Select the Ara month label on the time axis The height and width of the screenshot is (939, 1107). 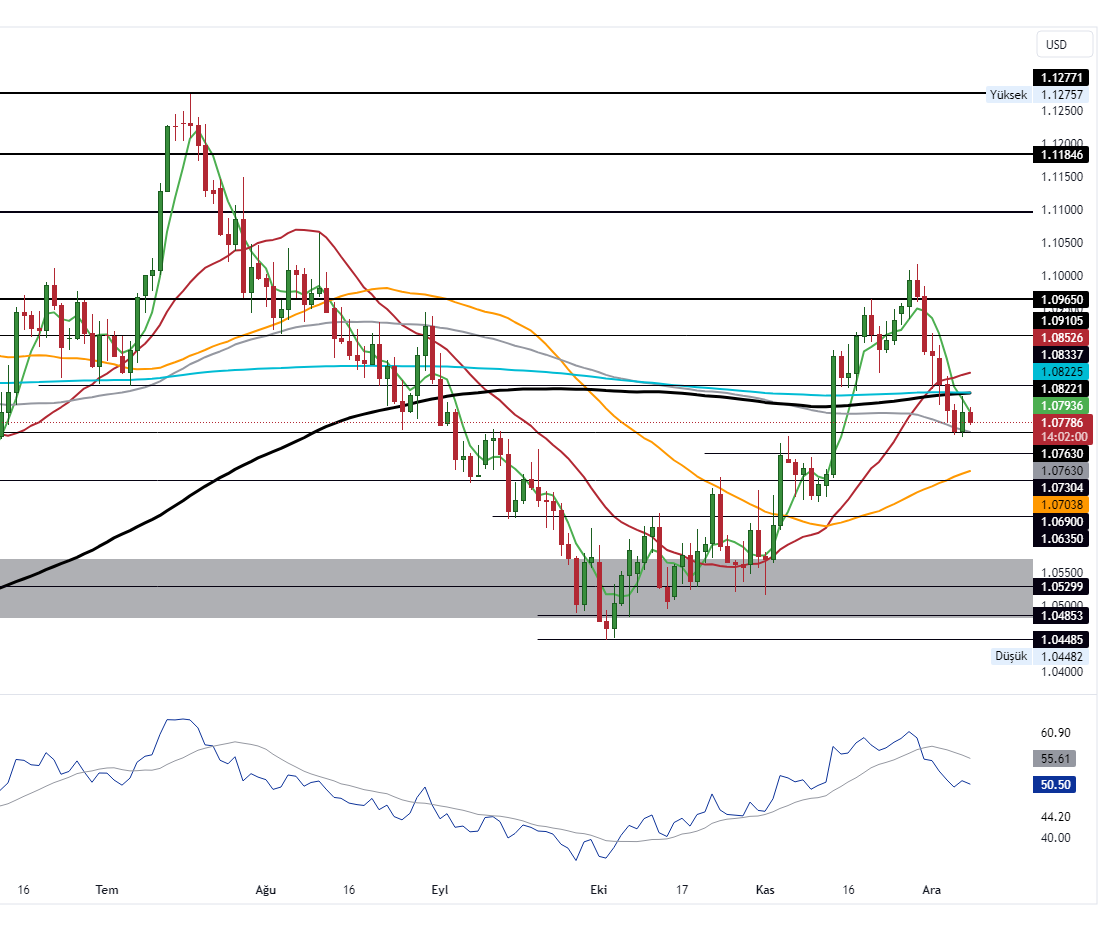932,889
